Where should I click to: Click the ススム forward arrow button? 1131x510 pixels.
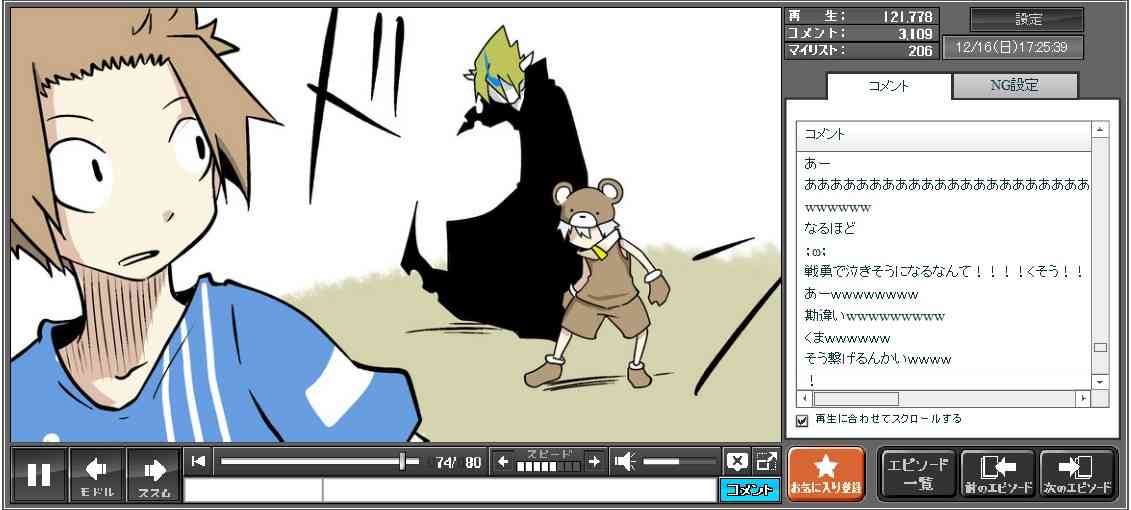click(154, 474)
